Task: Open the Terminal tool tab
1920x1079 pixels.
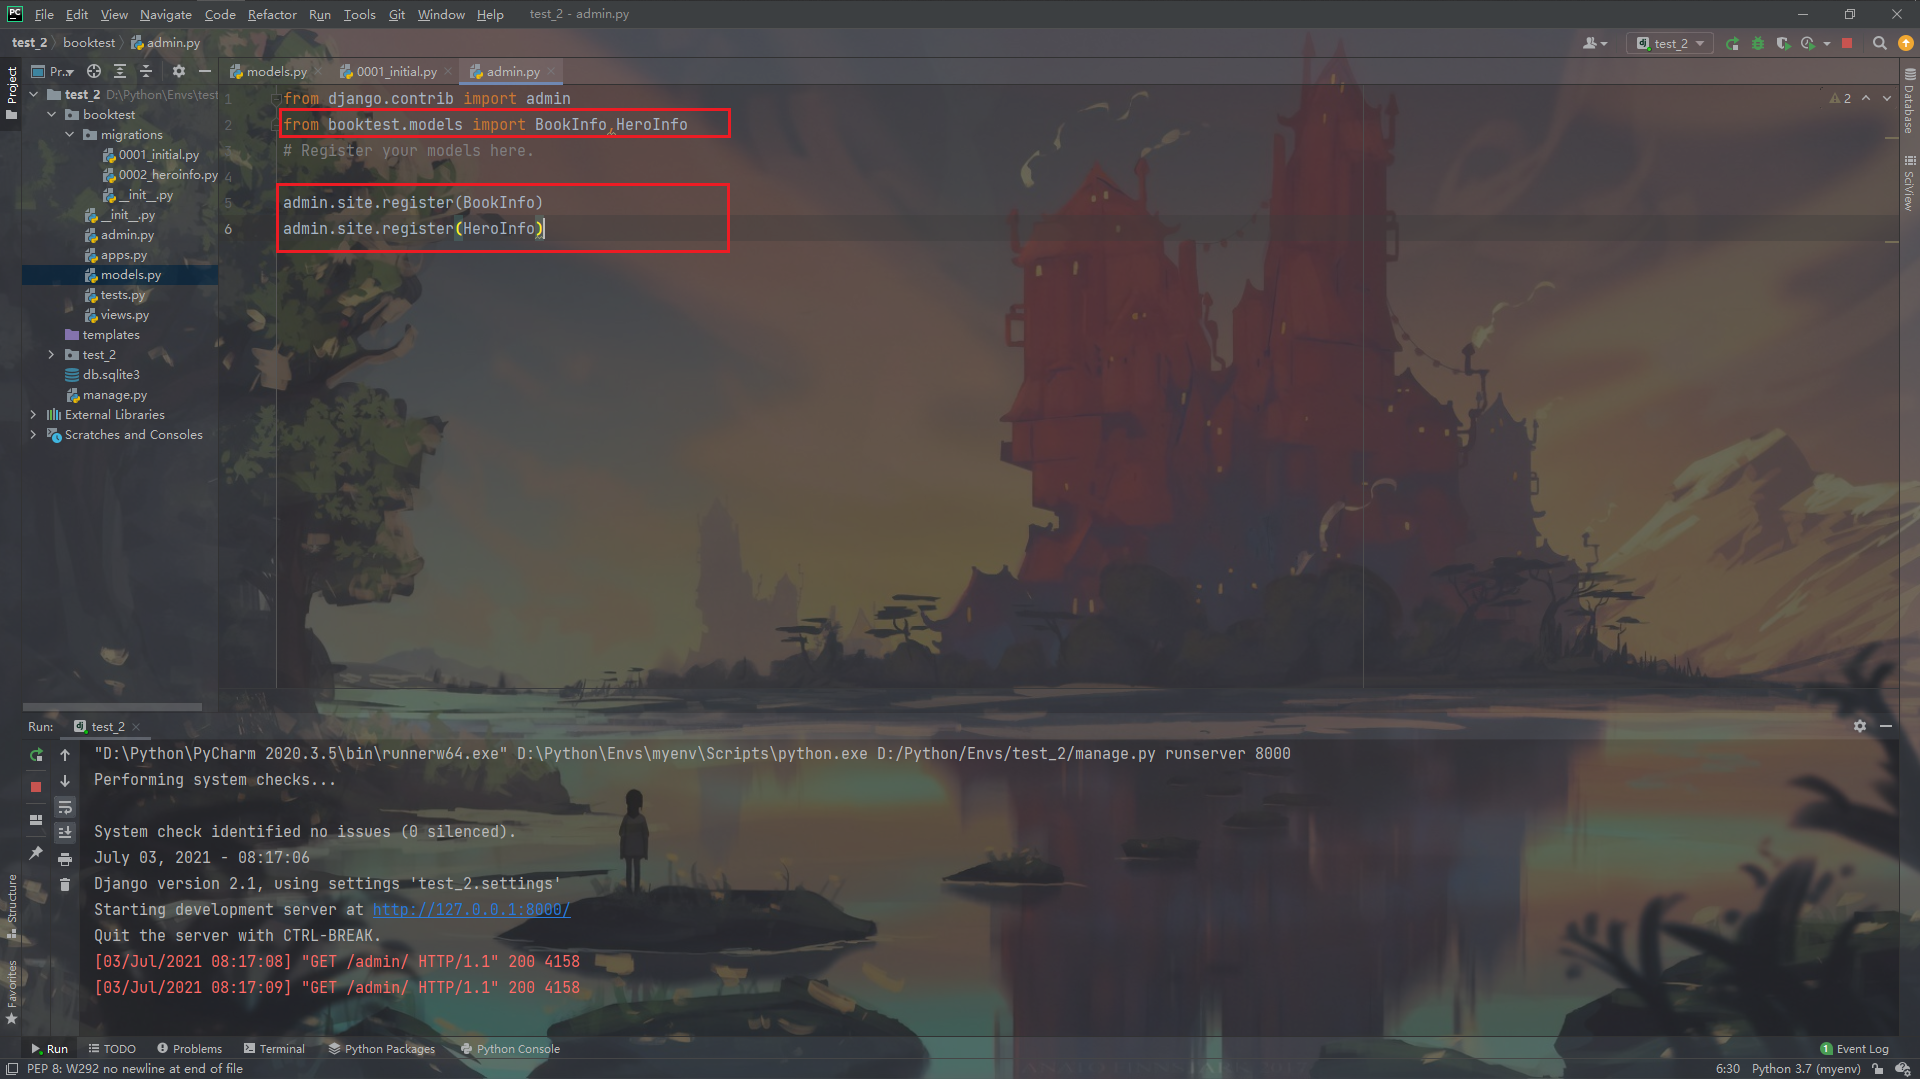Action: click(274, 1049)
